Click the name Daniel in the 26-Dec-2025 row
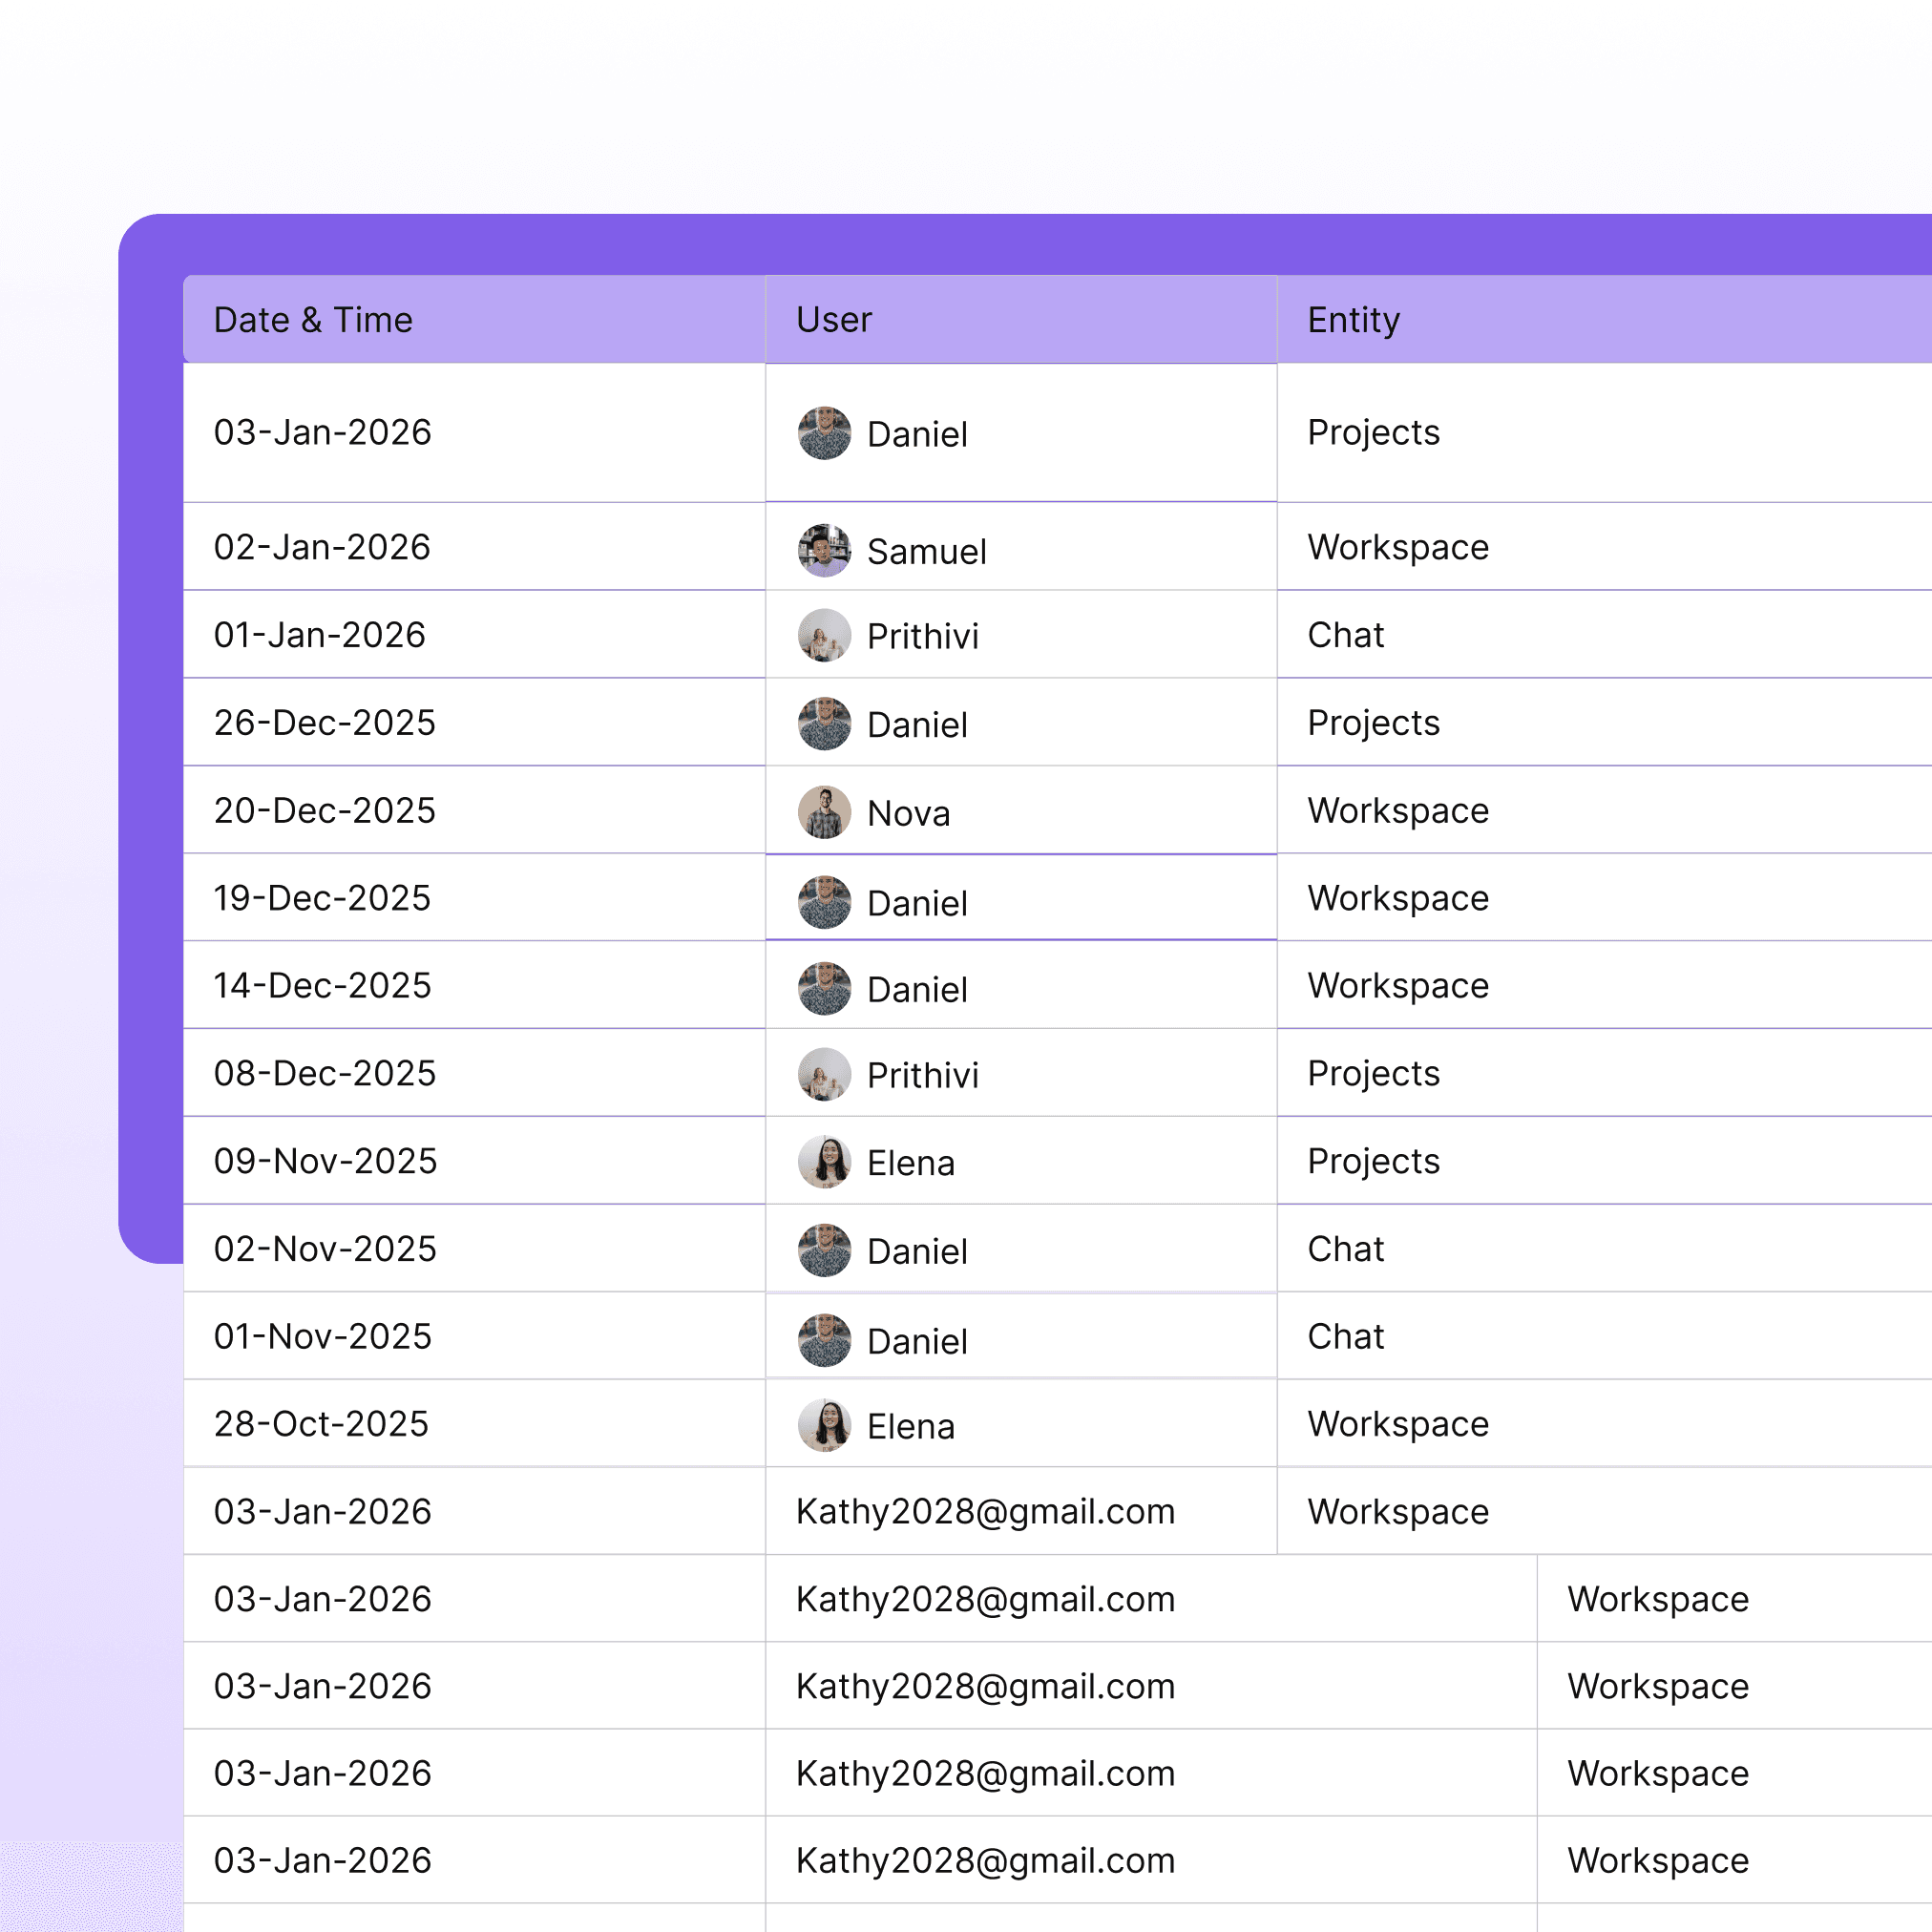This screenshot has height=1932, width=1932. tap(917, 725)
